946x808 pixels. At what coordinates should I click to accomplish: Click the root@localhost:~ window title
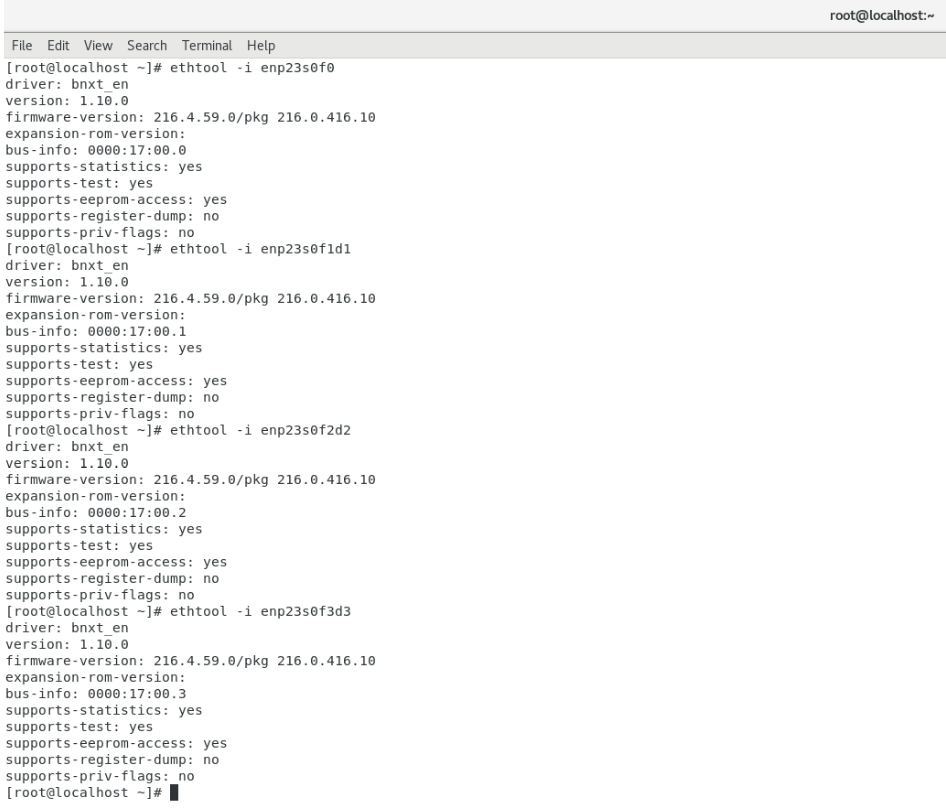pos(881,16)
